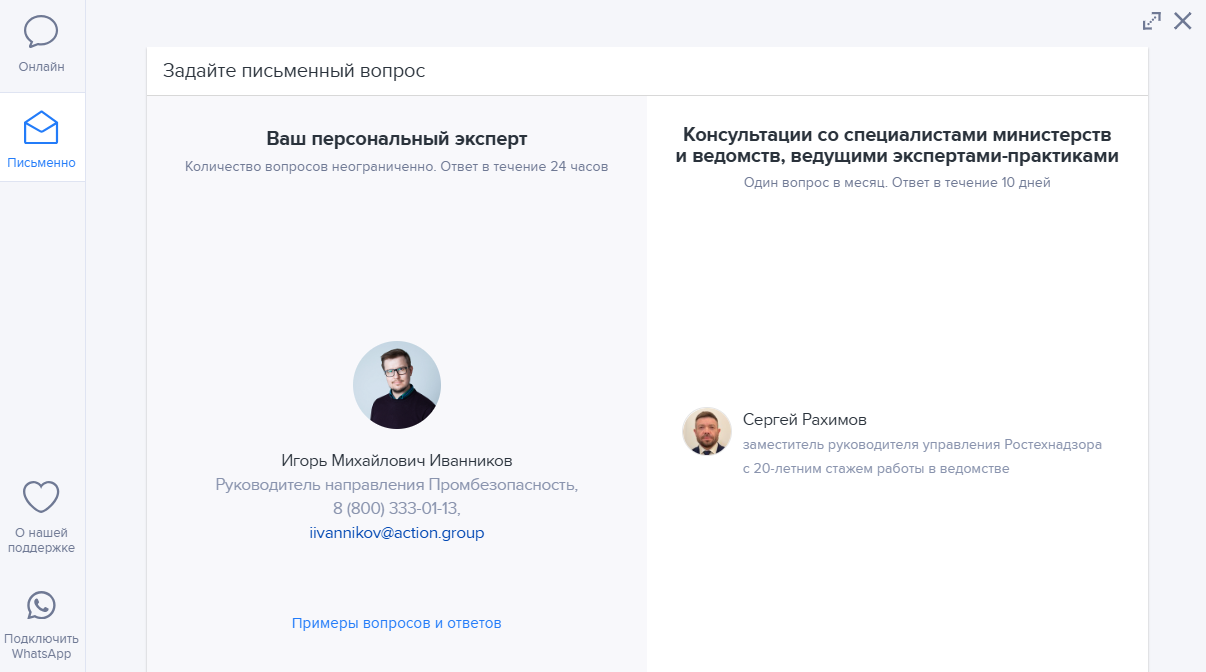Click Сергей Рахимов's avatar photo
The image size is (1206, 672).
(707, 431)
